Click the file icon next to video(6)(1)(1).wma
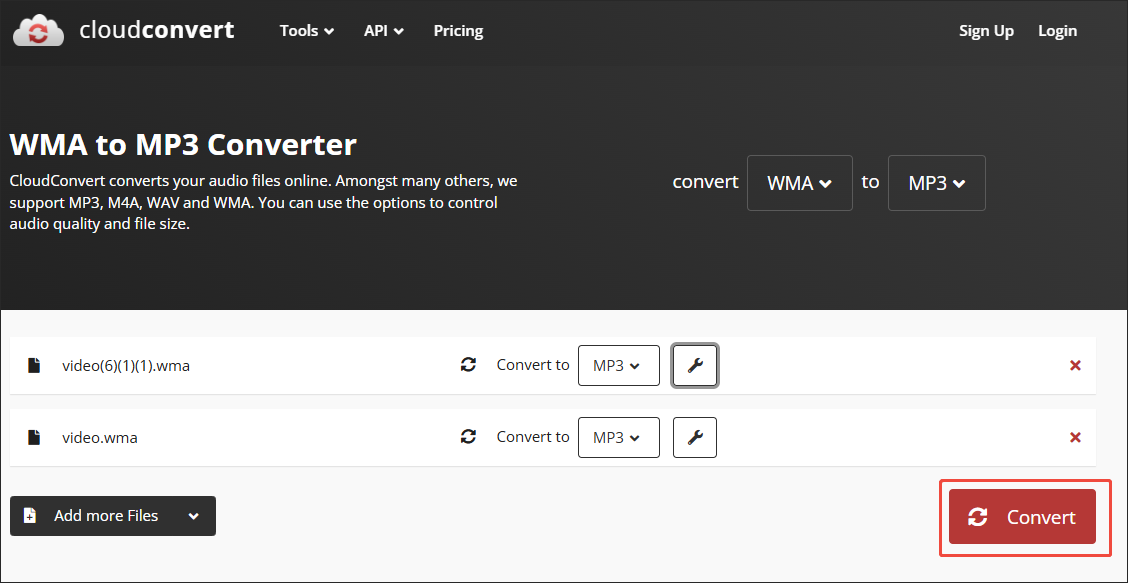 click(x=33, y=365)
